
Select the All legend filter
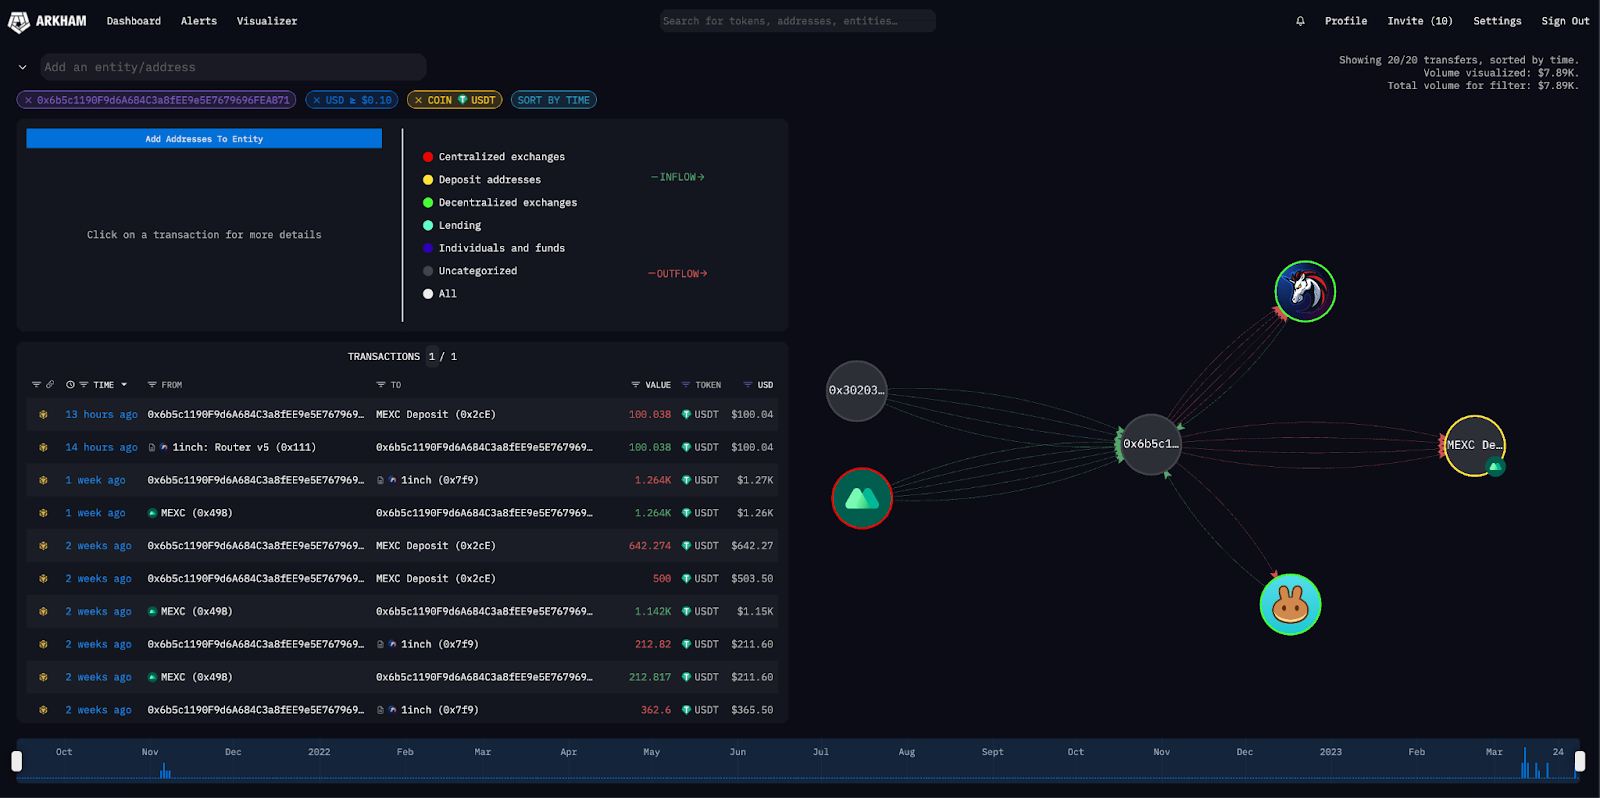coord(440,294)
